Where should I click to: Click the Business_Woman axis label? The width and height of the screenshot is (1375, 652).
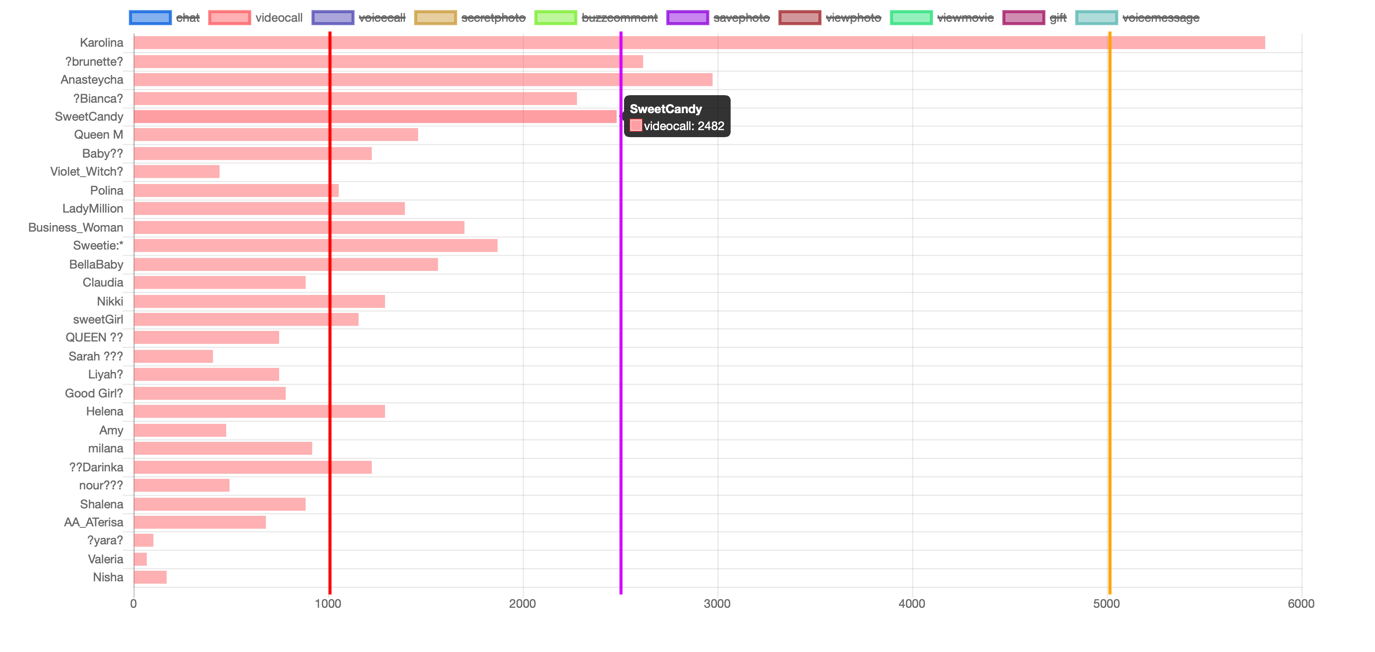point(76,228)
